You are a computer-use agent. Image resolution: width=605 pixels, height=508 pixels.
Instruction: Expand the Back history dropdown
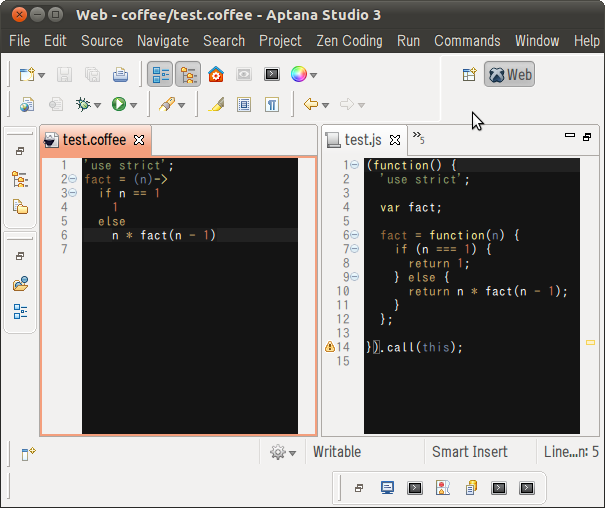pos(326,105)
